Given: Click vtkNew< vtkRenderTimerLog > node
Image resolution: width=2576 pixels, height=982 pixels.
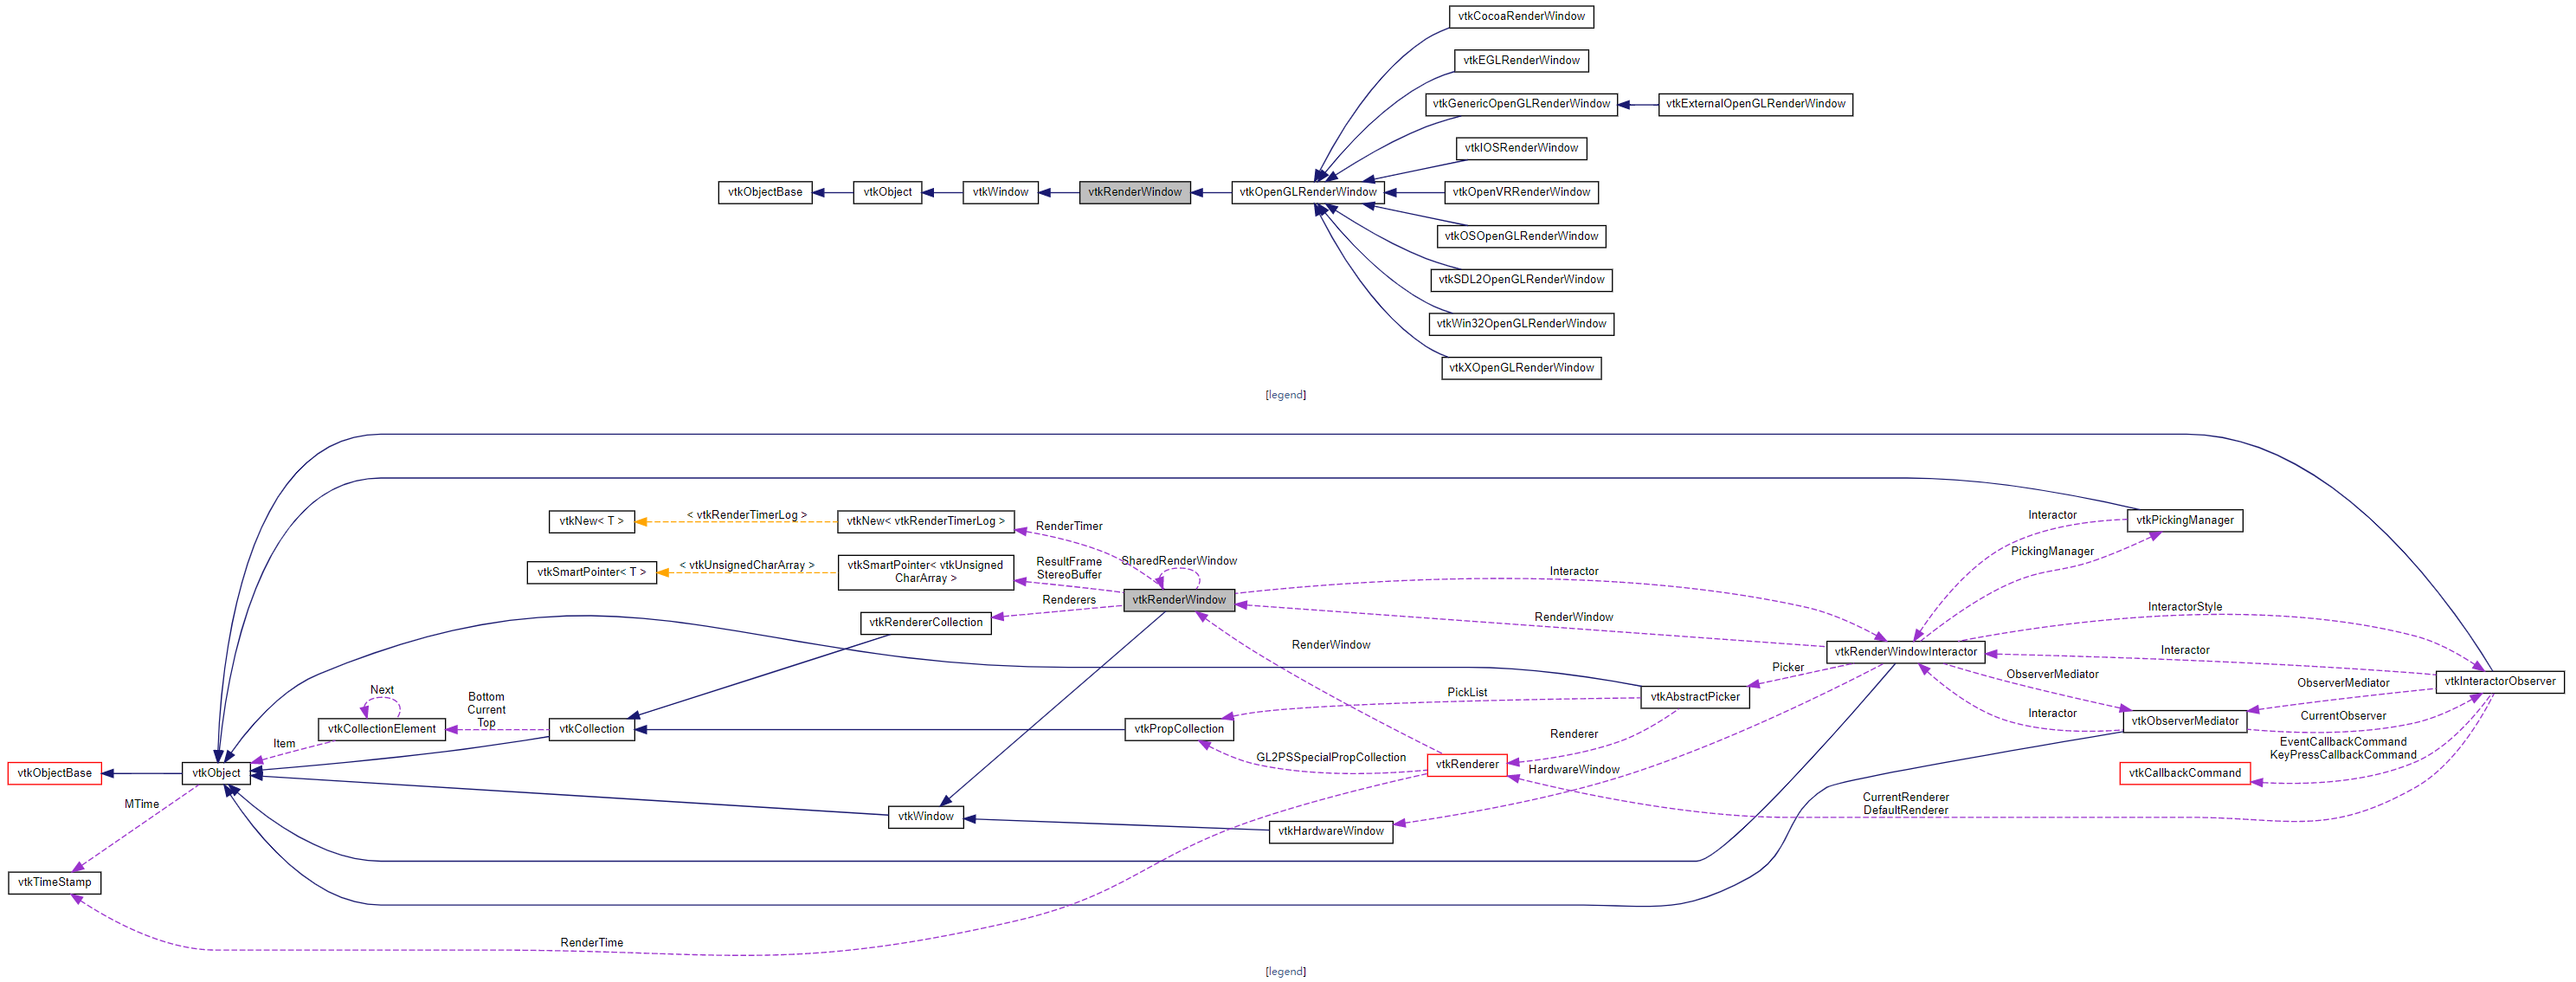Looking at the screenshot, I should click(925, 521).
